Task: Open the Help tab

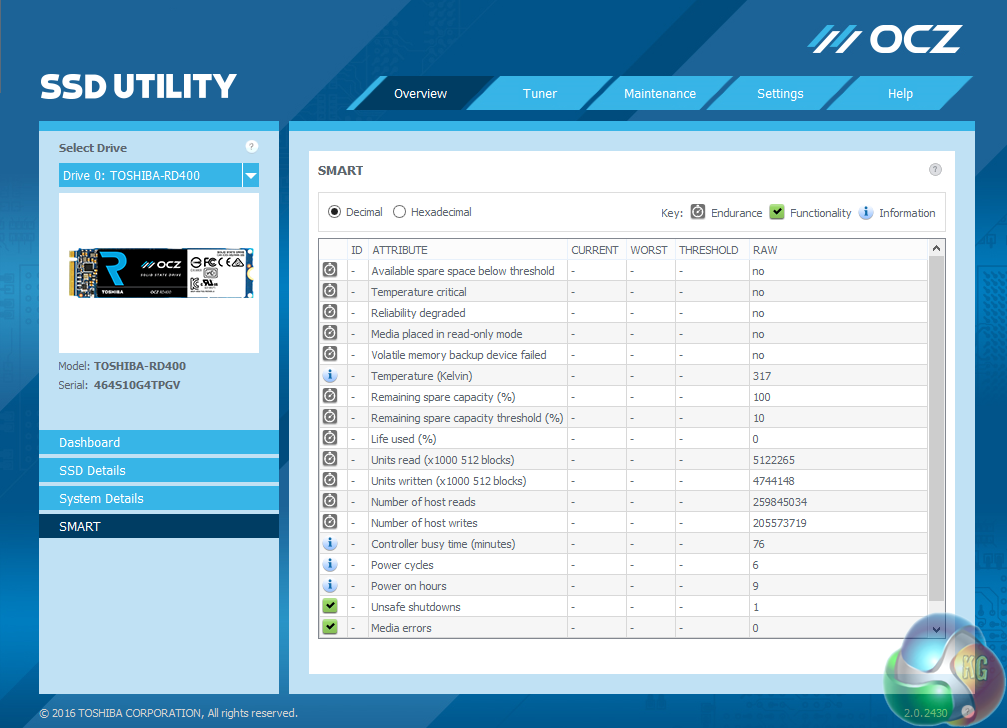Action: pos(900,94)
